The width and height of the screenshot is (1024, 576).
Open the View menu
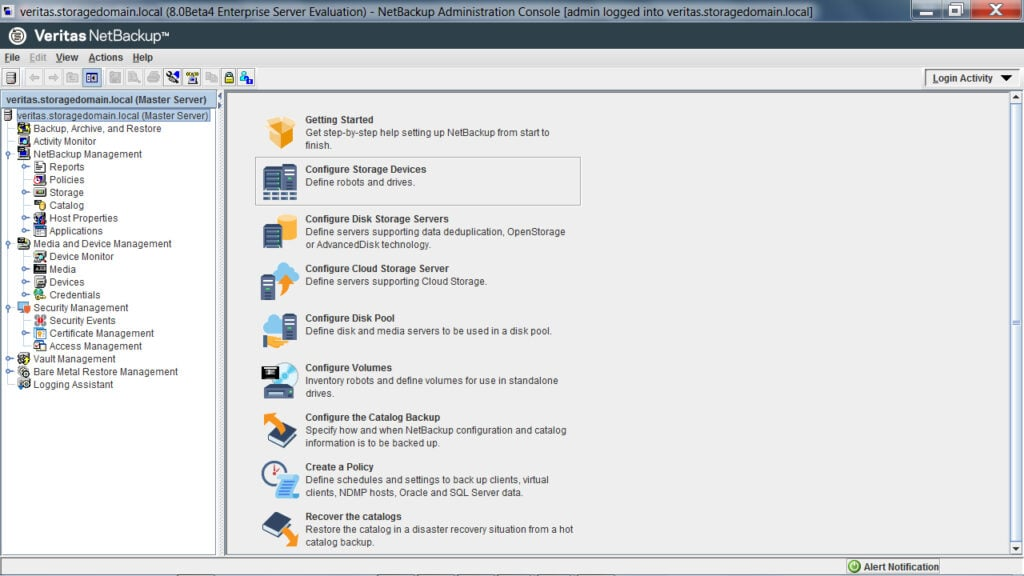tap(66, 57)
